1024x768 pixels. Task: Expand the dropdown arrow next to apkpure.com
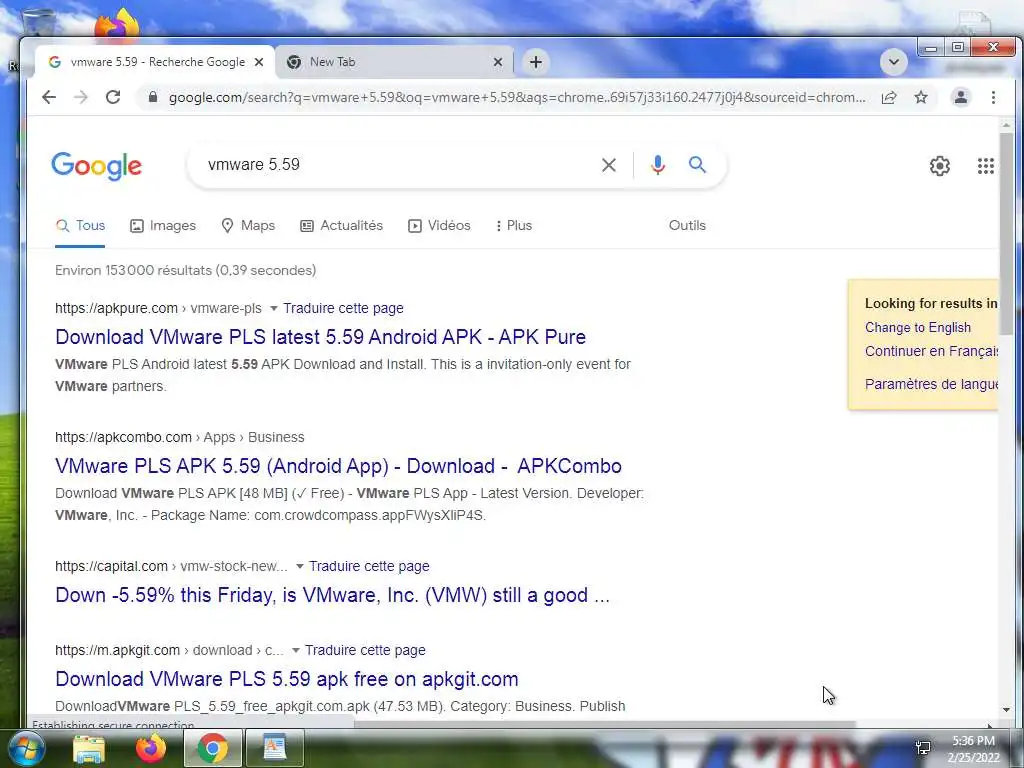(274, 308)
